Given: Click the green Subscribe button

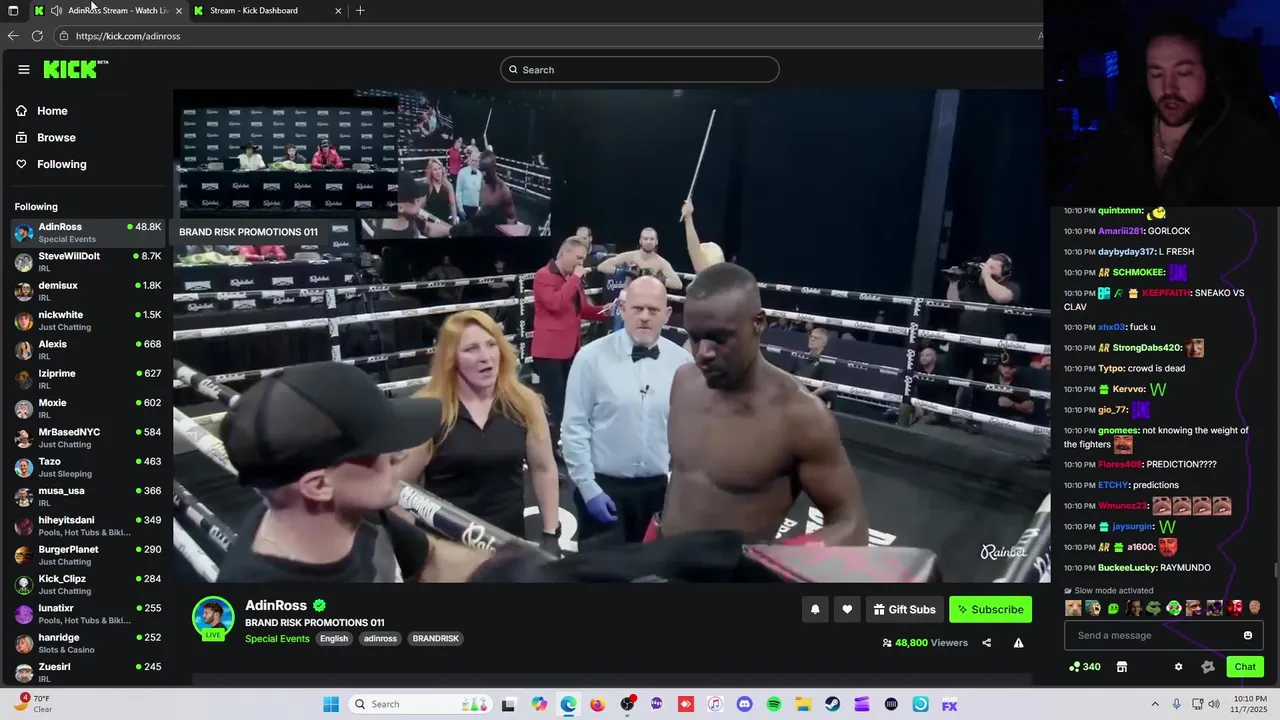Looking at the screenshot, I should (990, 609).
